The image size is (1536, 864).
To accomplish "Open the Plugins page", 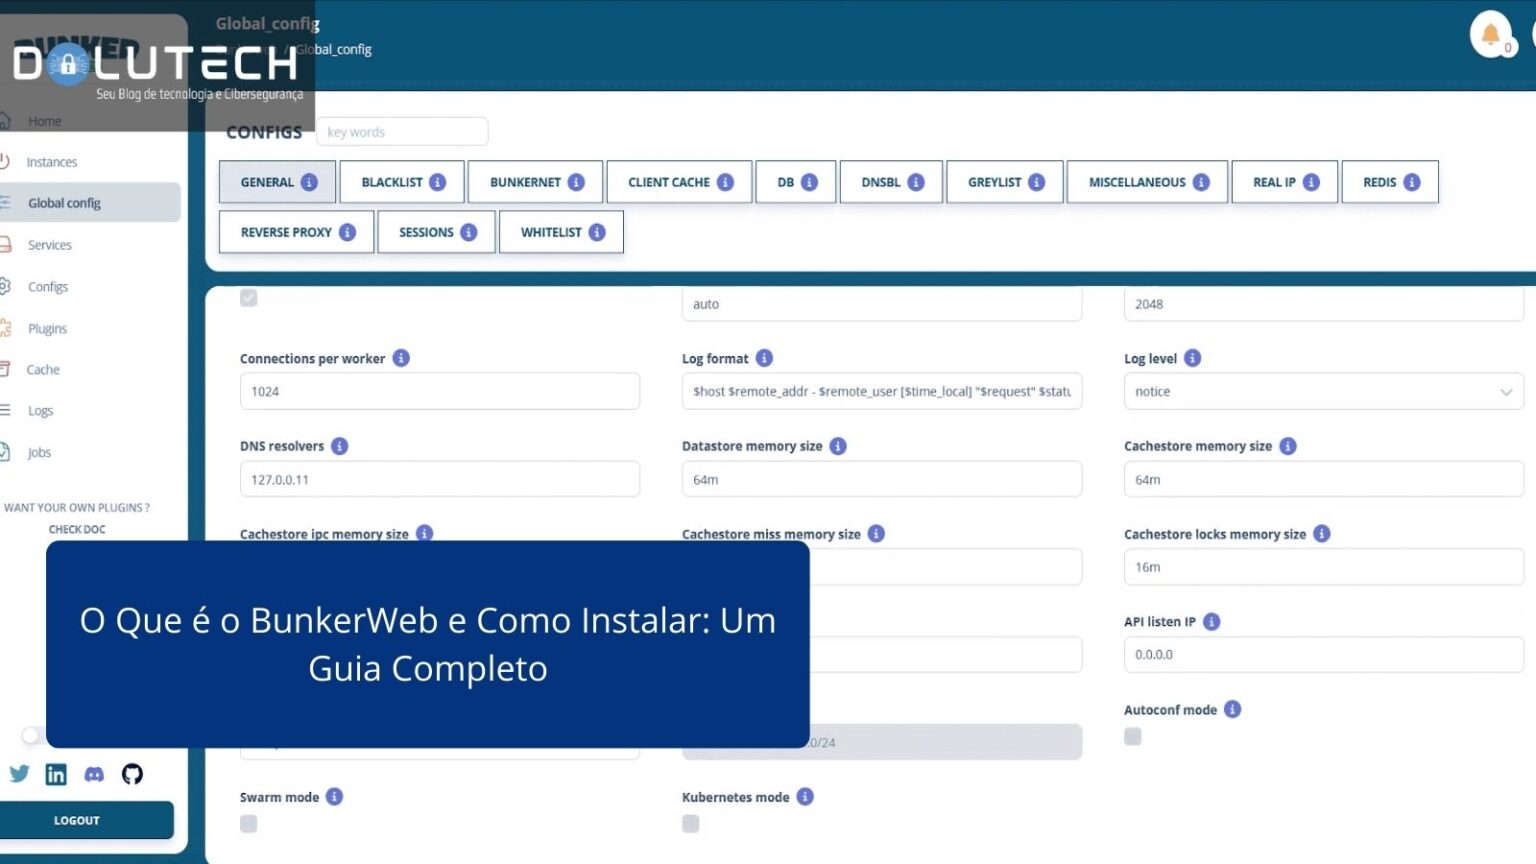I will tap(47, 328).
